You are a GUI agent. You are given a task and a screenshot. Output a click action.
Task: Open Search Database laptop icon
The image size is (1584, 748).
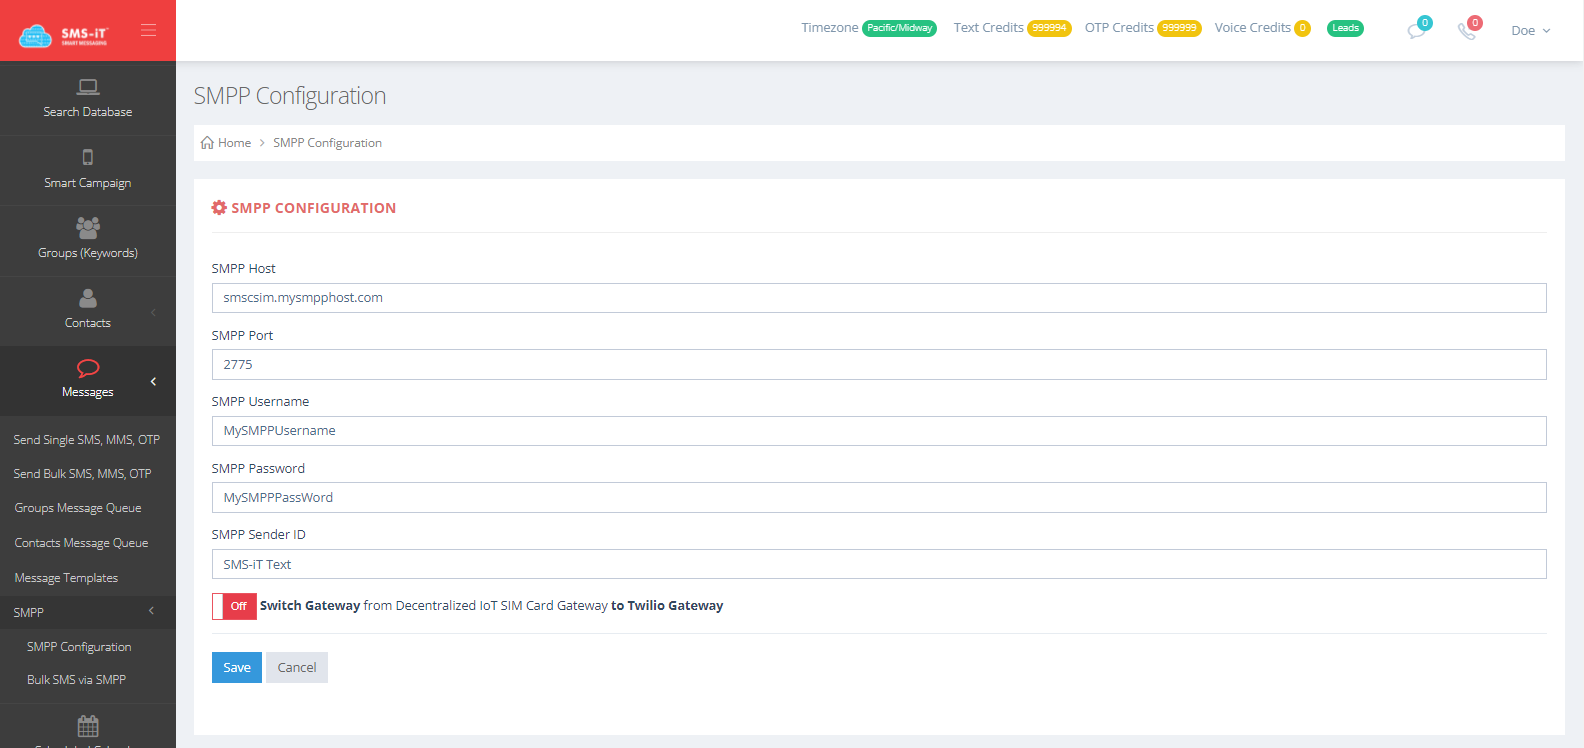(88, 87)
